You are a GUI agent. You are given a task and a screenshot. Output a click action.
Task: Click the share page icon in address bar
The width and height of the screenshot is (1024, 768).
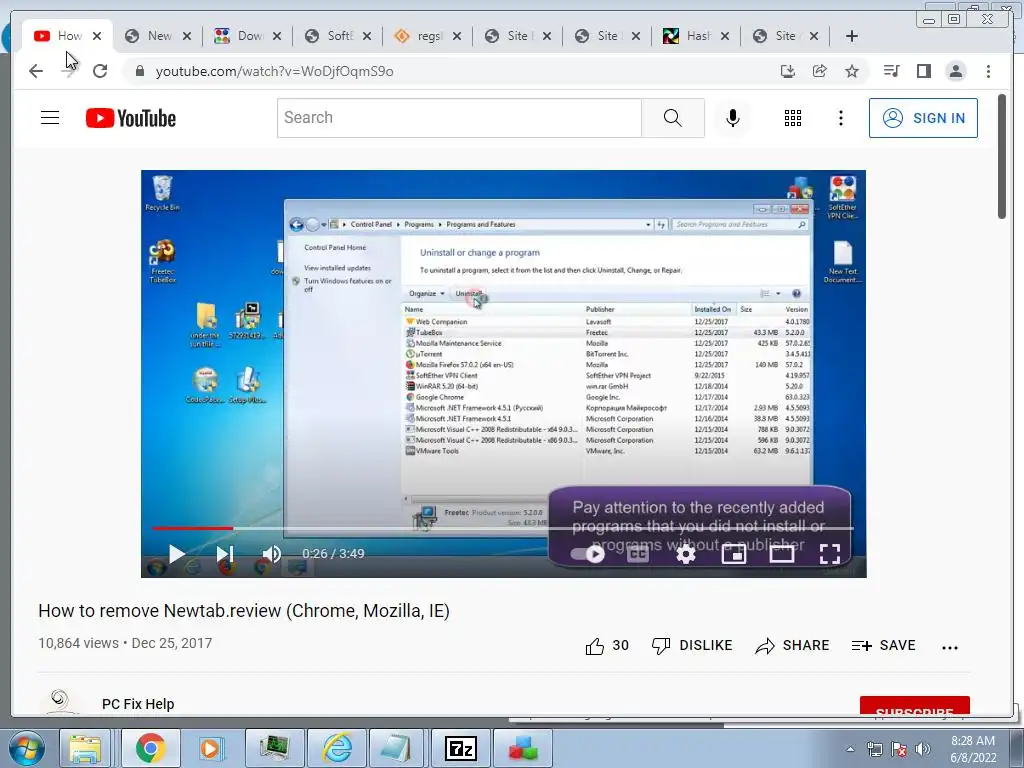click(x=820, y=71)
